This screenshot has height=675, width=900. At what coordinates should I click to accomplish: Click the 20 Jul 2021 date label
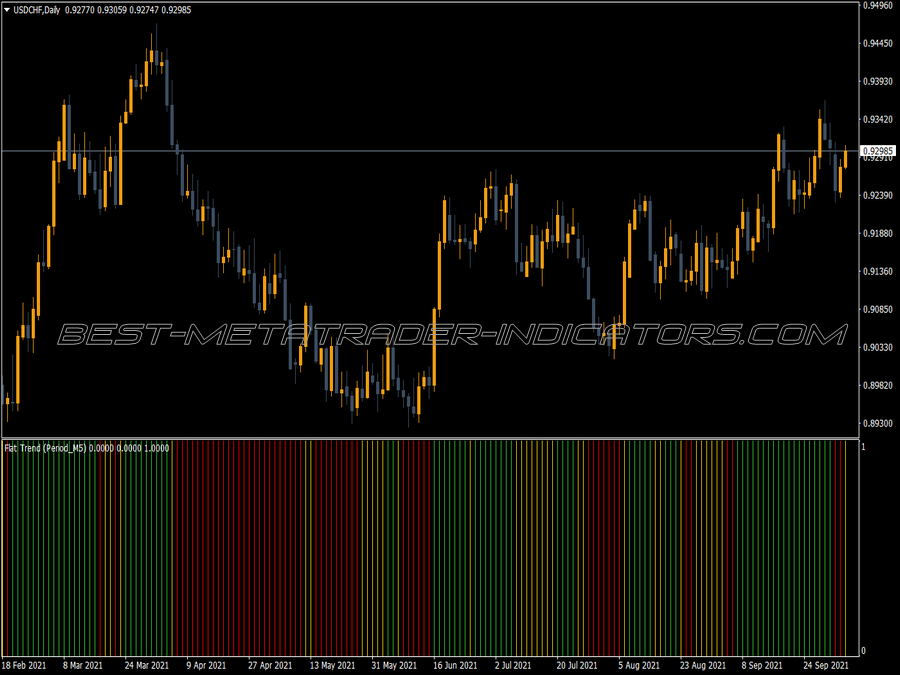pos(577,665)
